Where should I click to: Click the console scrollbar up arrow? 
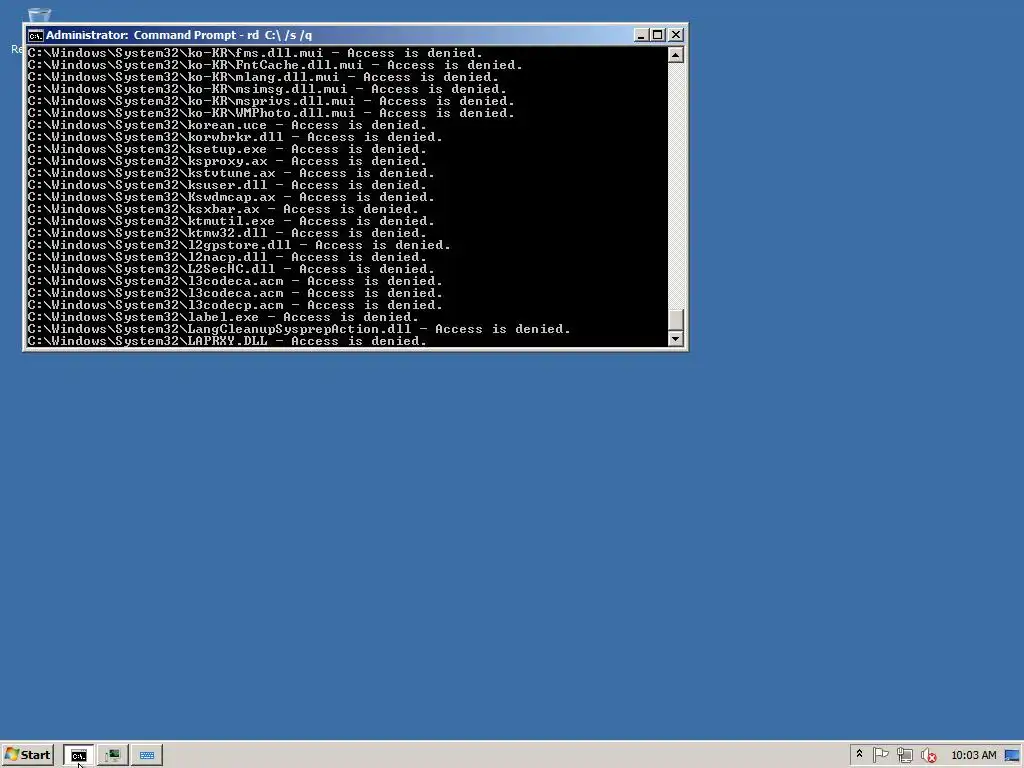tap(675, 55)
